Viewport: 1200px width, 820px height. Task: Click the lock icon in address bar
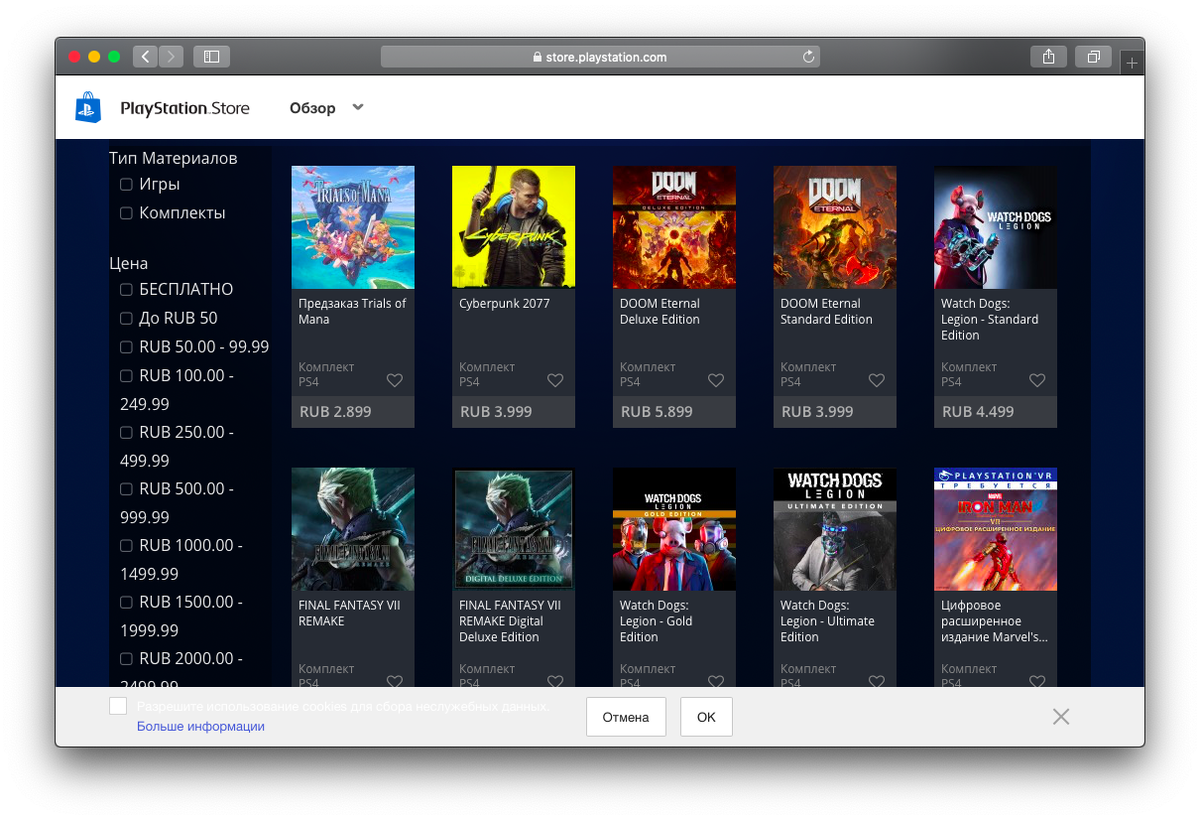(537, 57)
